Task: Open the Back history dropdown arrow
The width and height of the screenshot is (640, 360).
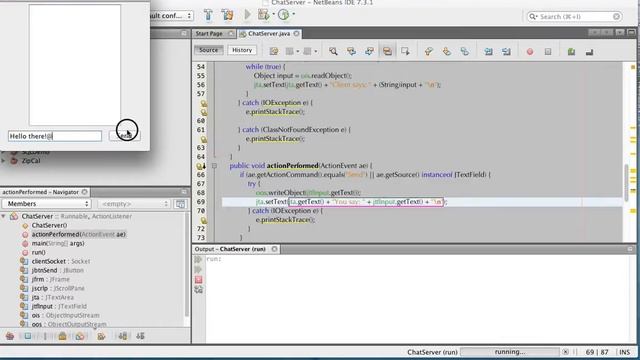Action: tap(298, 51)
